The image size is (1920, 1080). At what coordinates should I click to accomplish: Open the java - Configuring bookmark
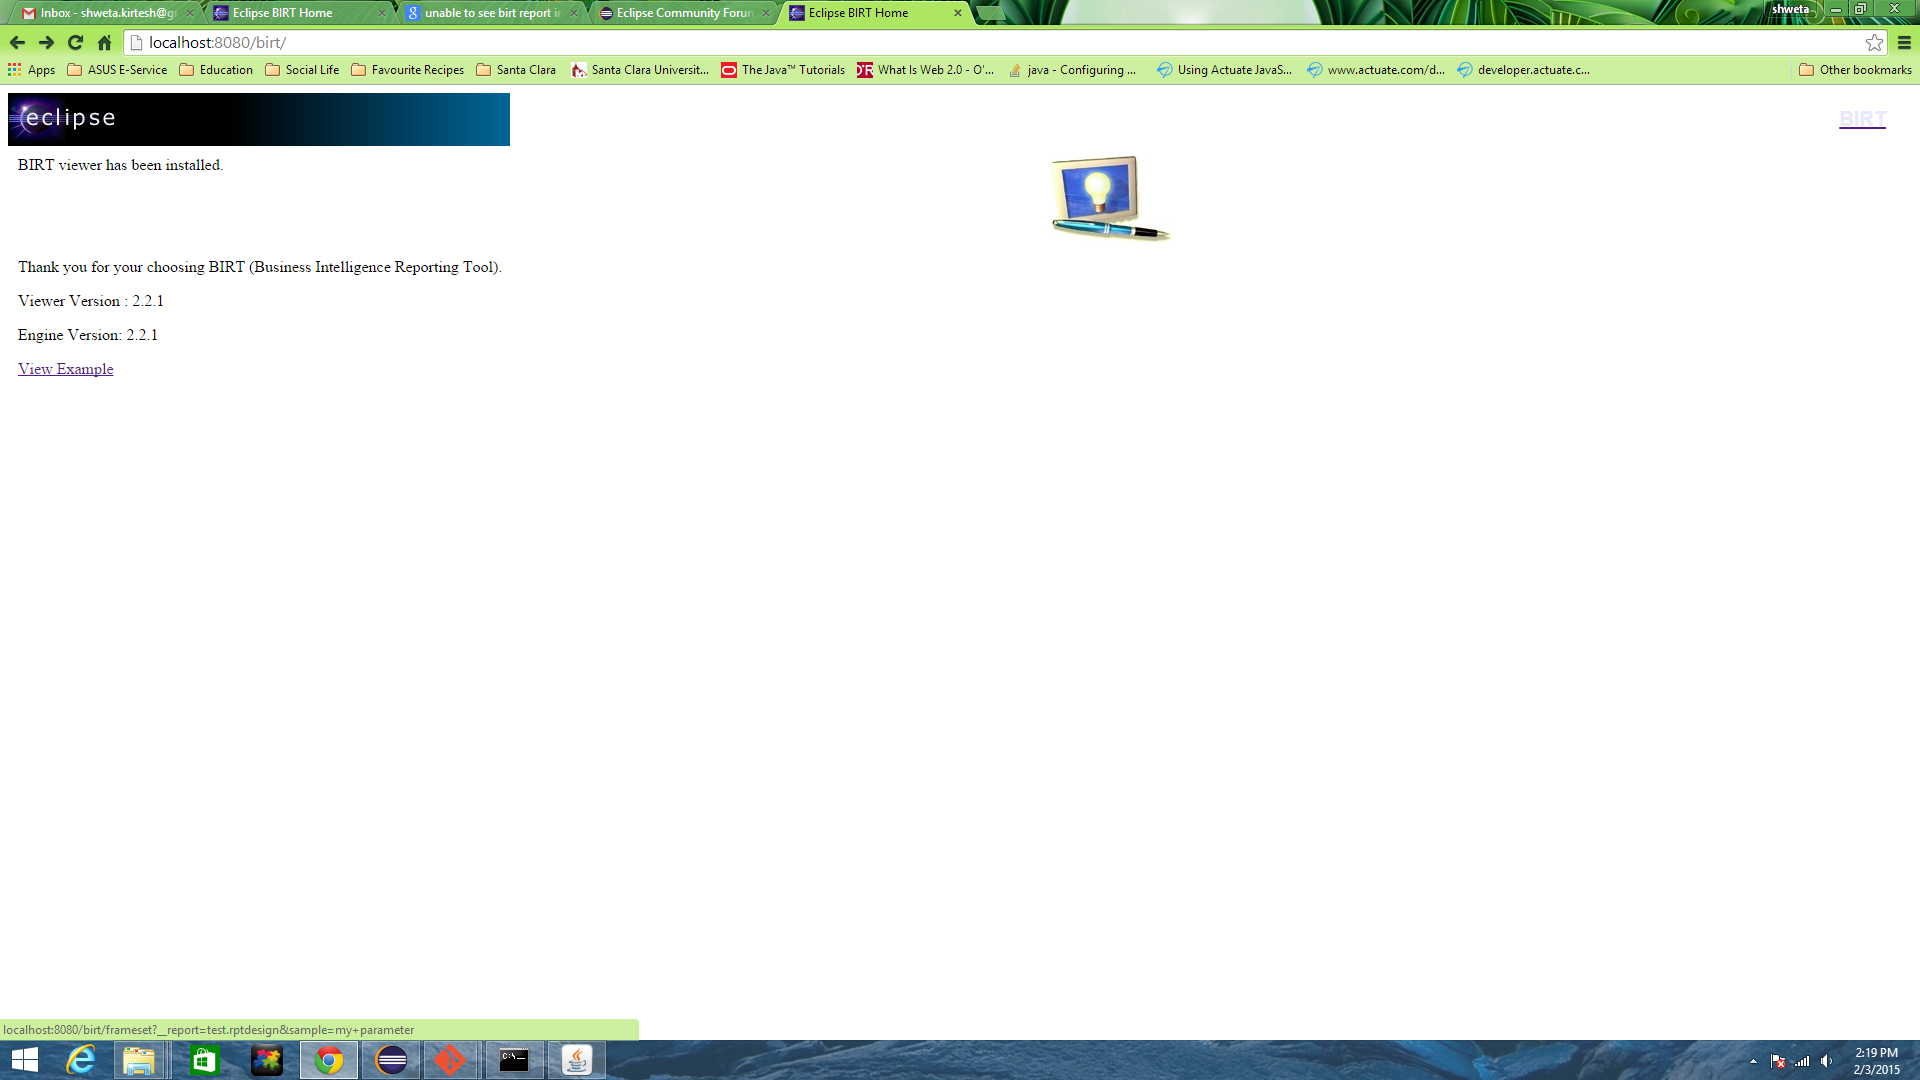coord(1071,70)
